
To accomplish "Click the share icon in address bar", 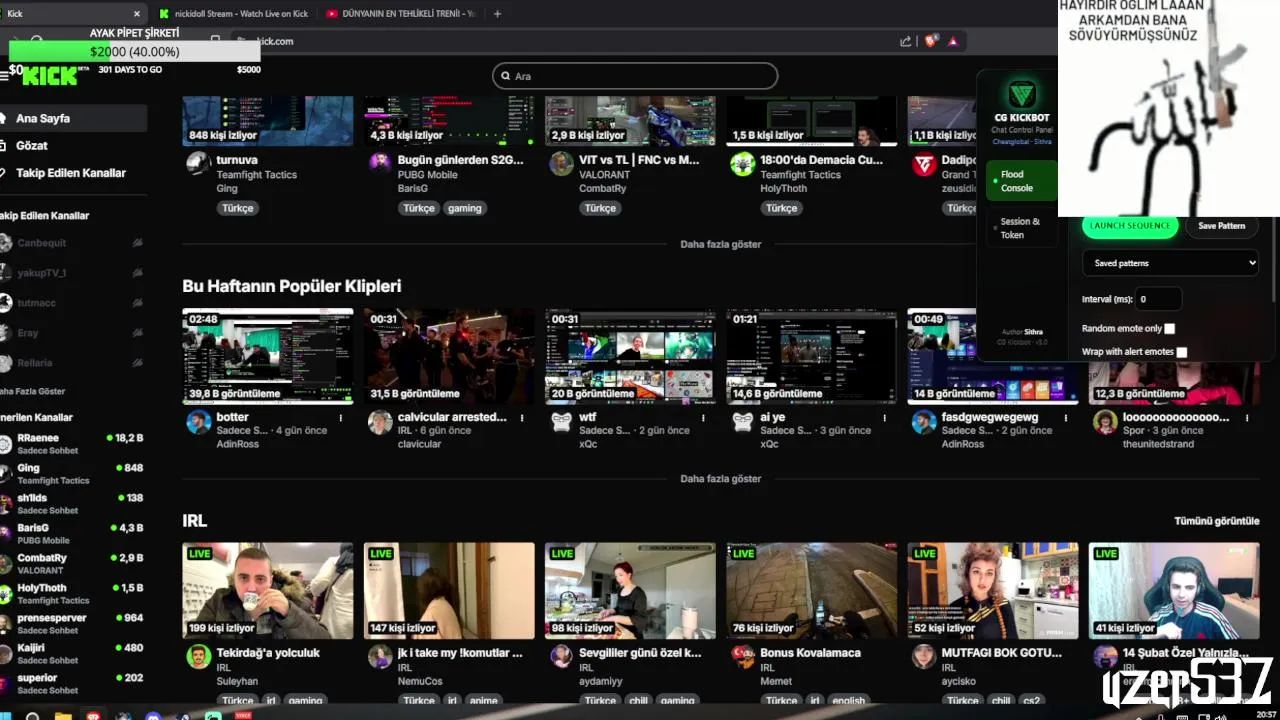I will pos(905,41).
